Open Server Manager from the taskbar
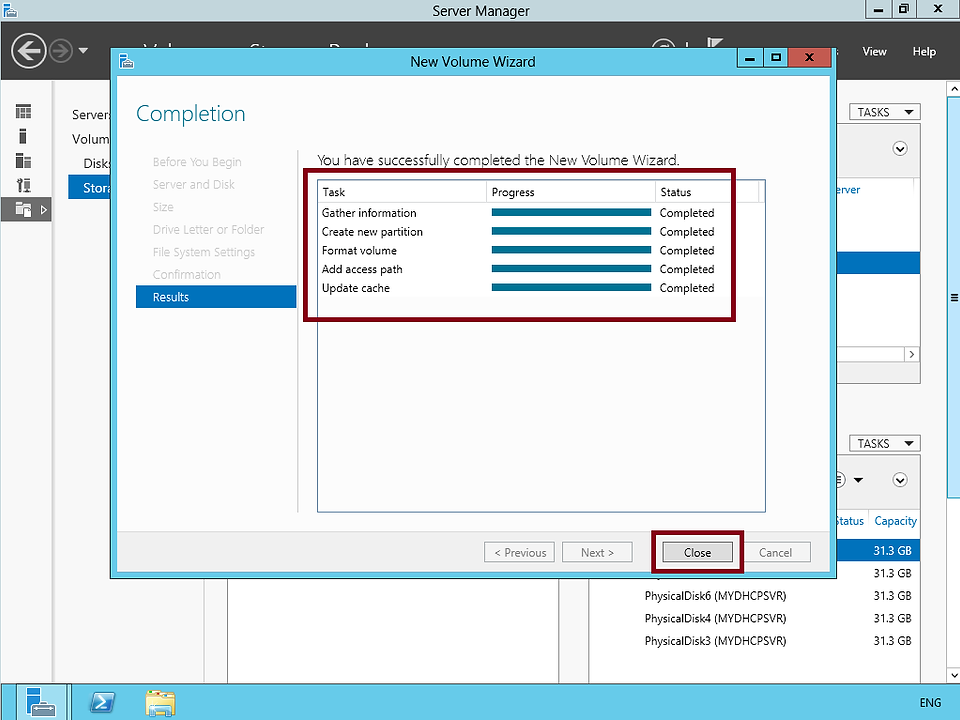The width and height of the screenshot is (960, 720). point(41,702)
